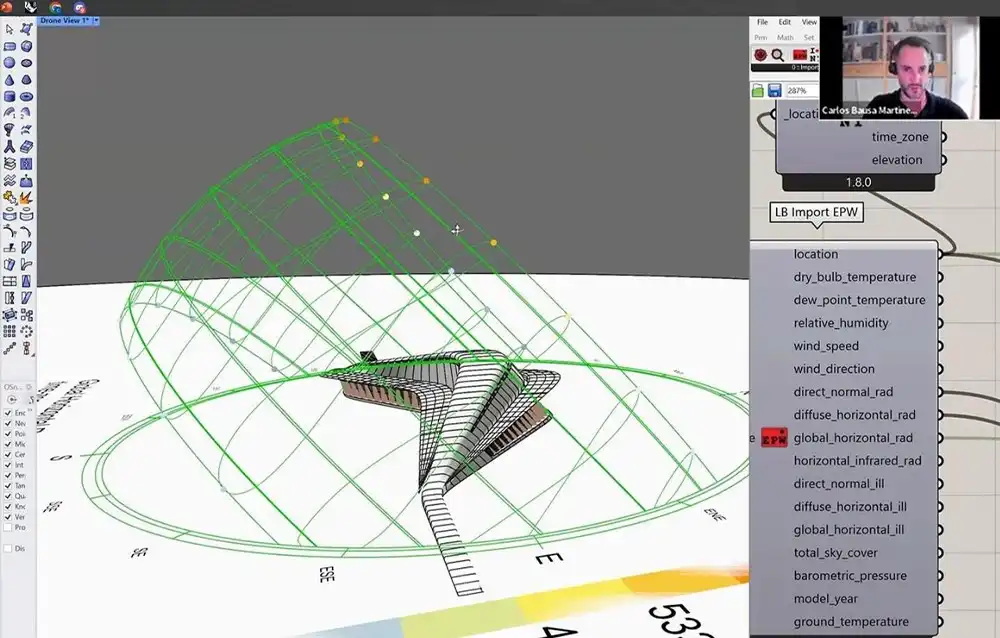Open file using green folder icon
Viewport: 1000px width, 638px height.
758,91
